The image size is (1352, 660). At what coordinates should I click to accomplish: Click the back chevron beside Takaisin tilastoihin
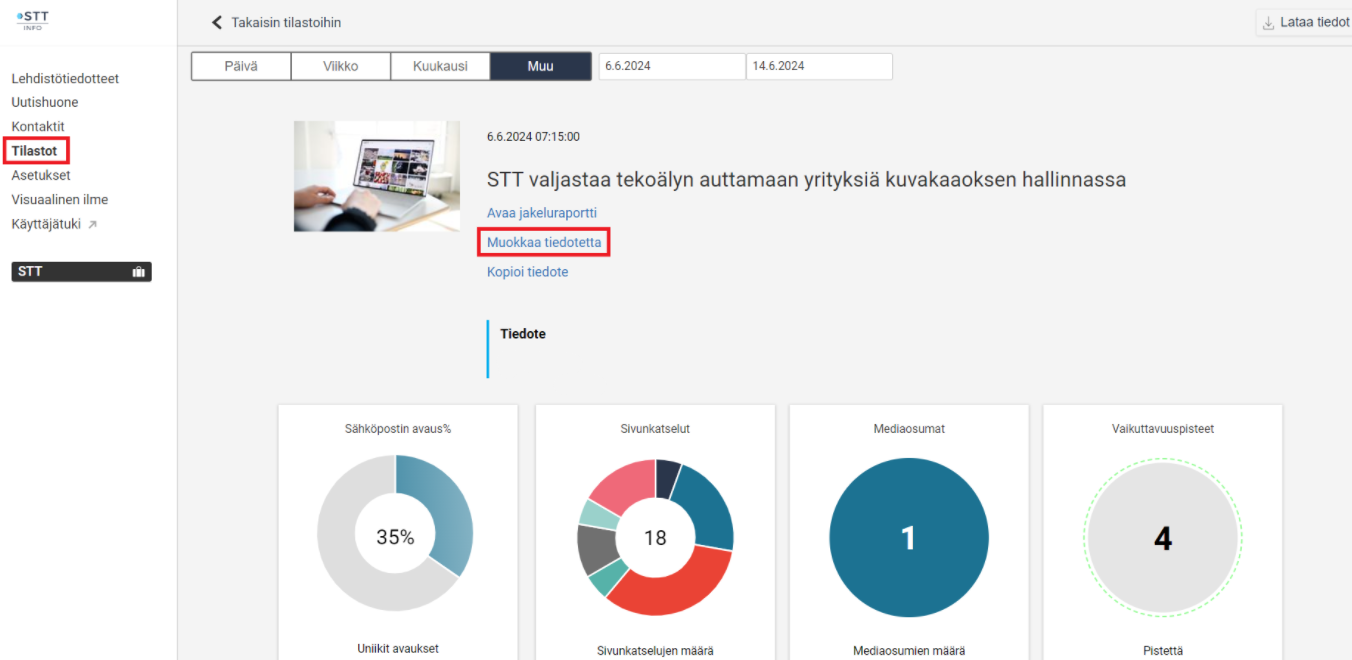tap(217, 22)
